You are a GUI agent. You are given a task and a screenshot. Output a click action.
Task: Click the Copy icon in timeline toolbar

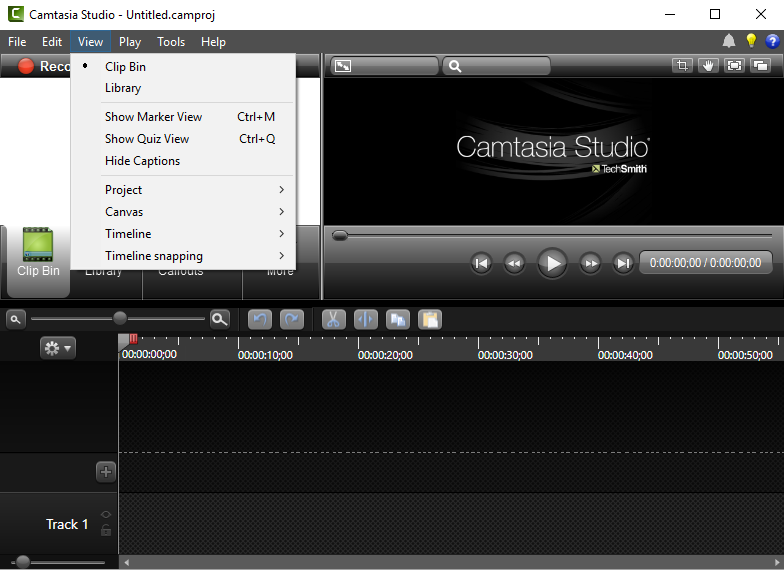tap(398, 320)
